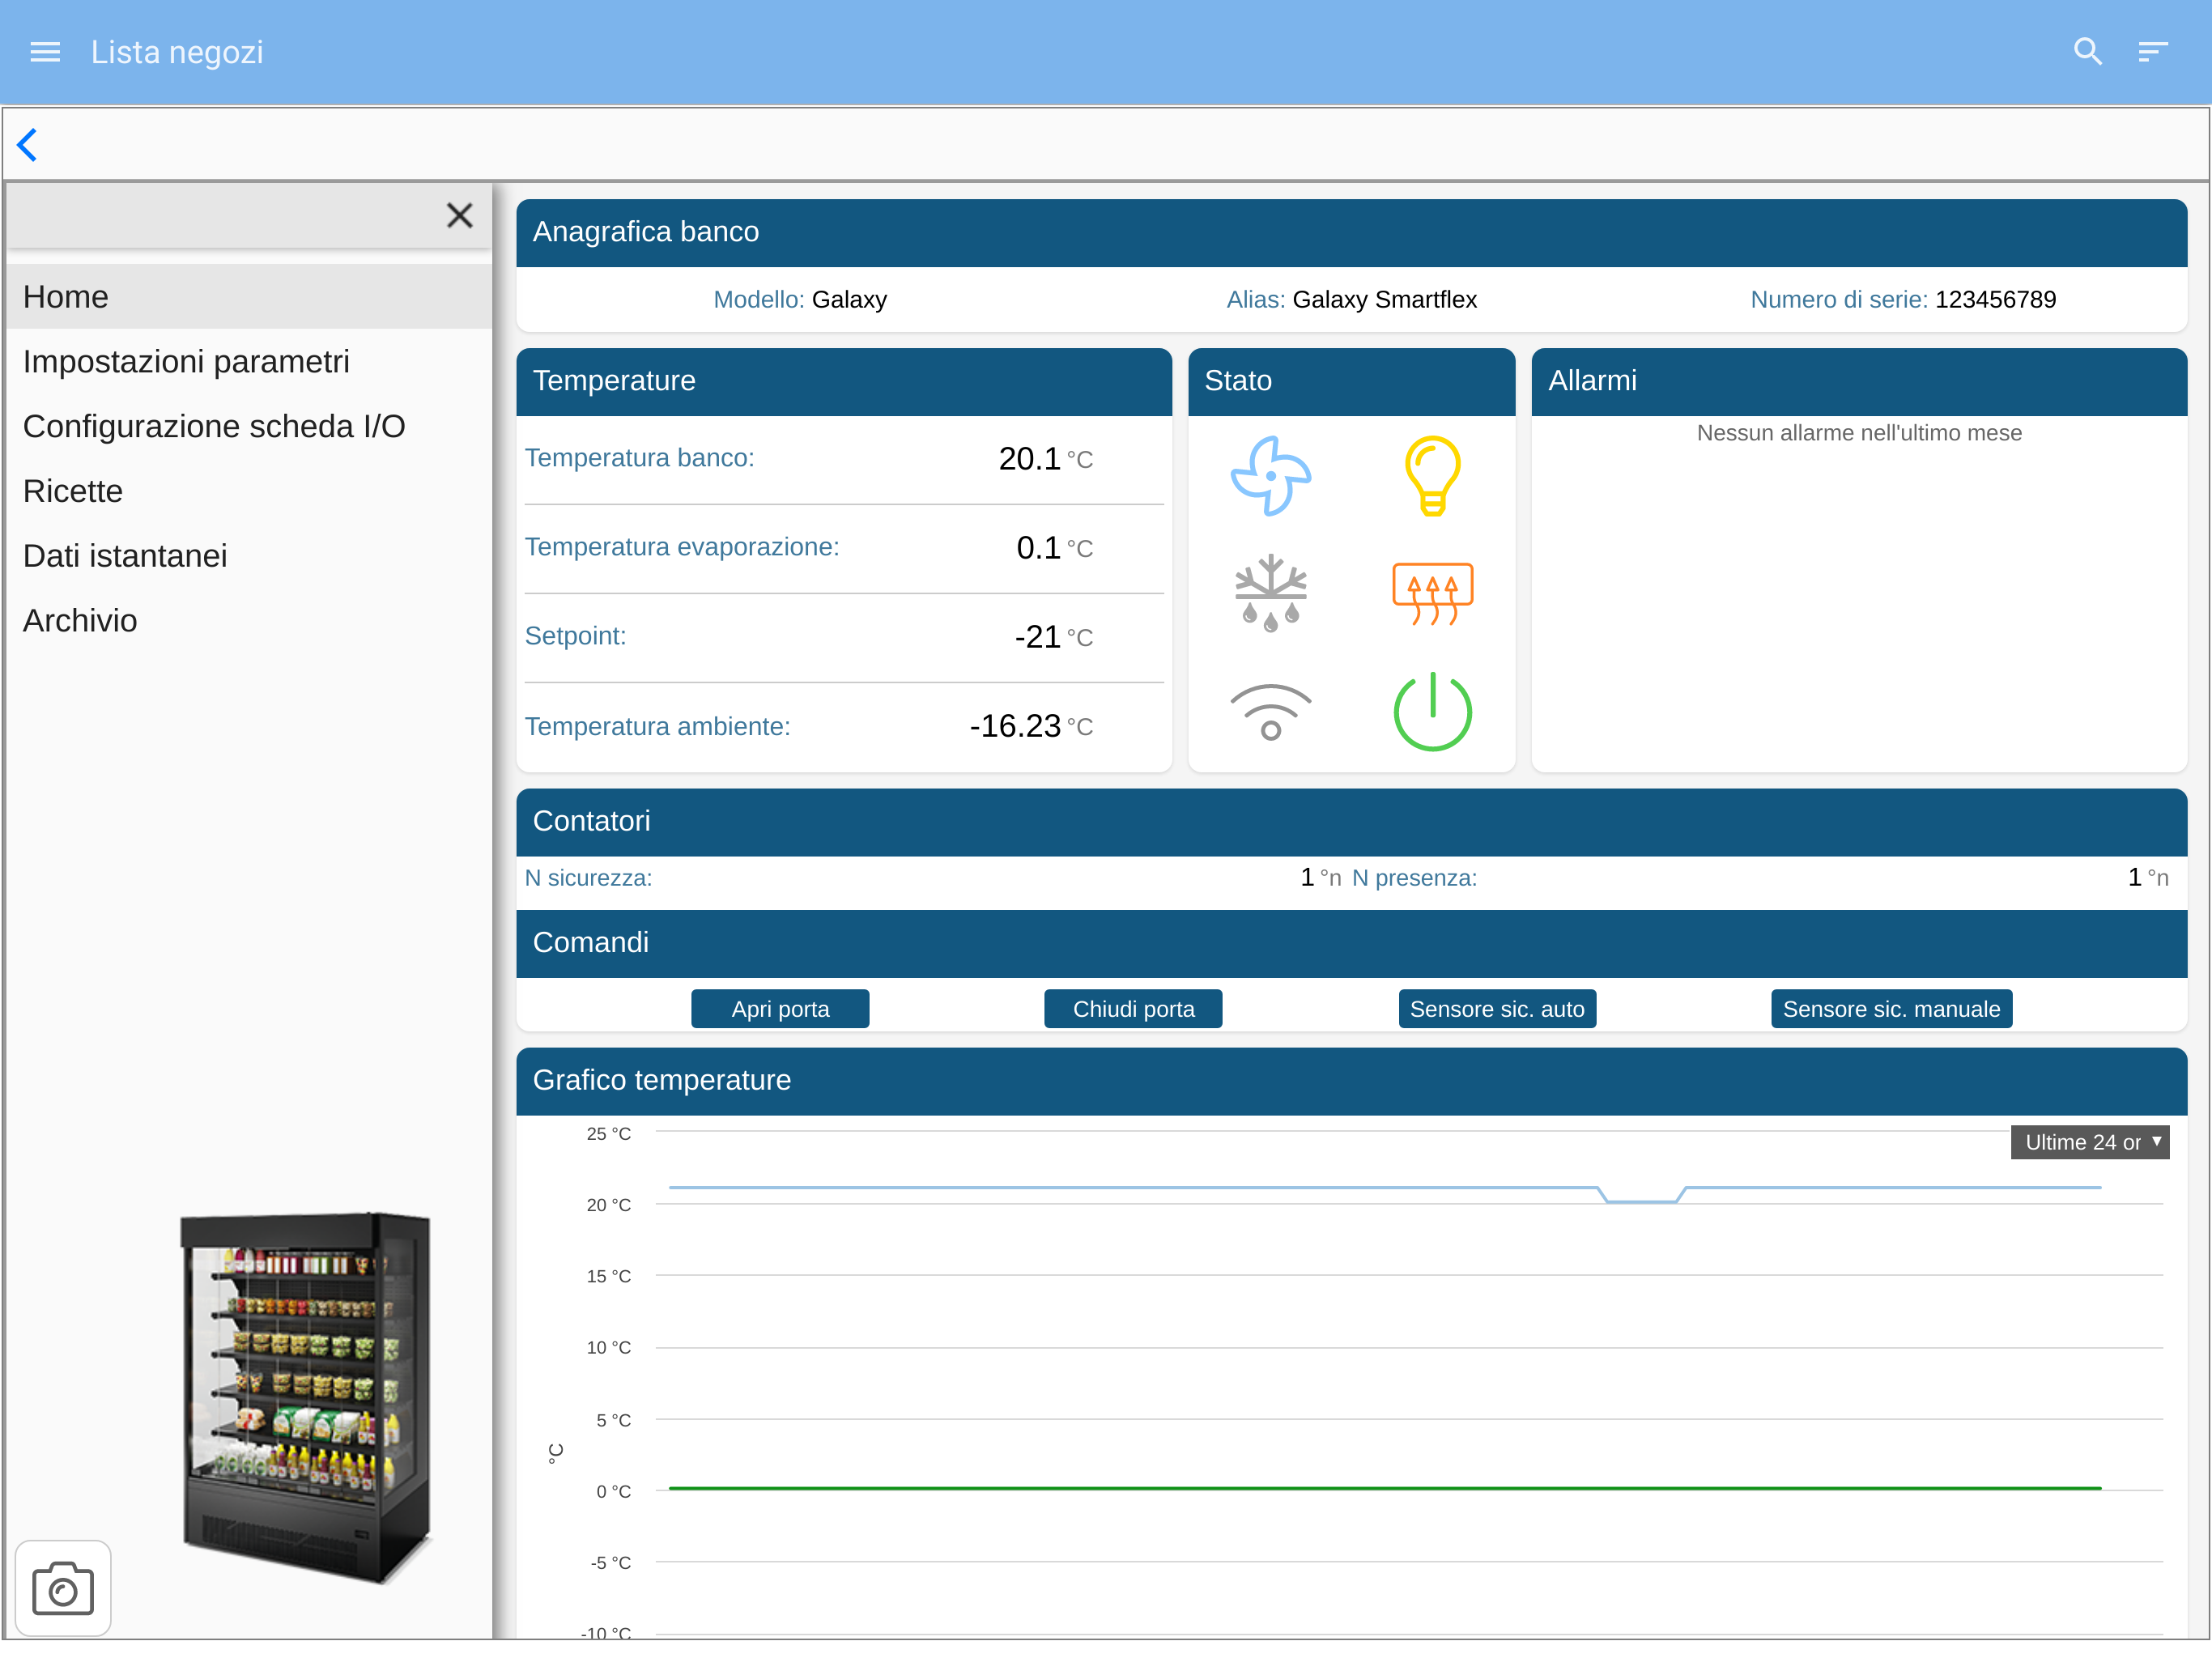Screen dimensions: 2212x1658
Task: Click the refrigerated display cabinet image
Action: pyautogui.click(x=306, y=1397)
